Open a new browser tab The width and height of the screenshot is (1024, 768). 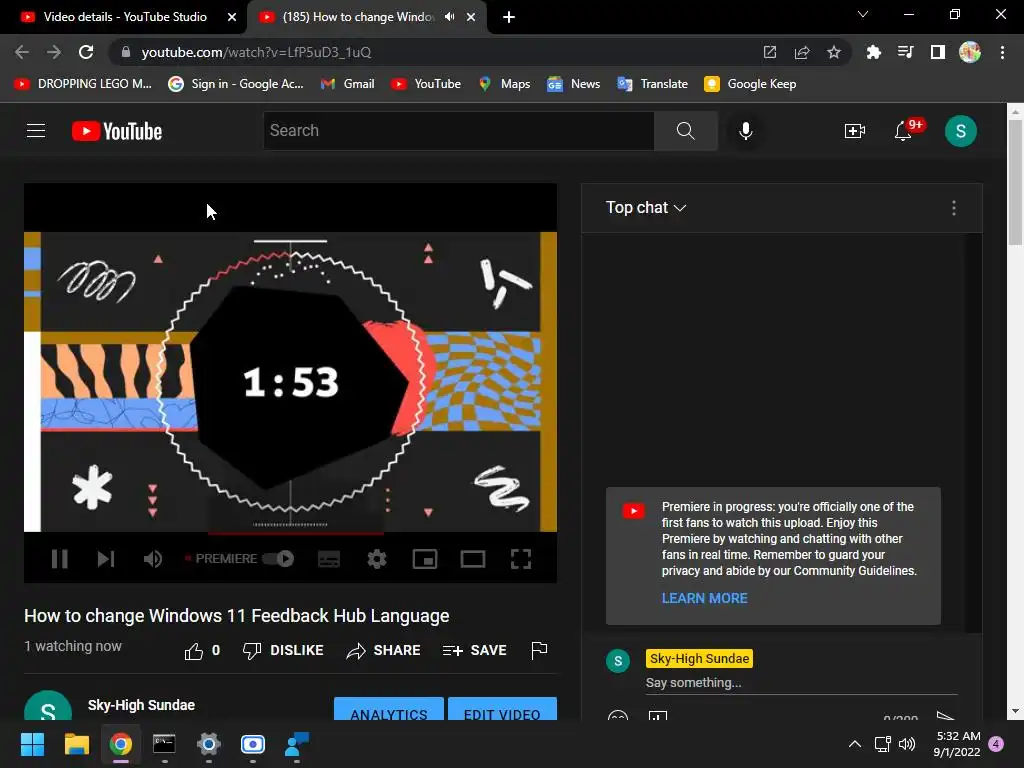click(x=509, y=17)
